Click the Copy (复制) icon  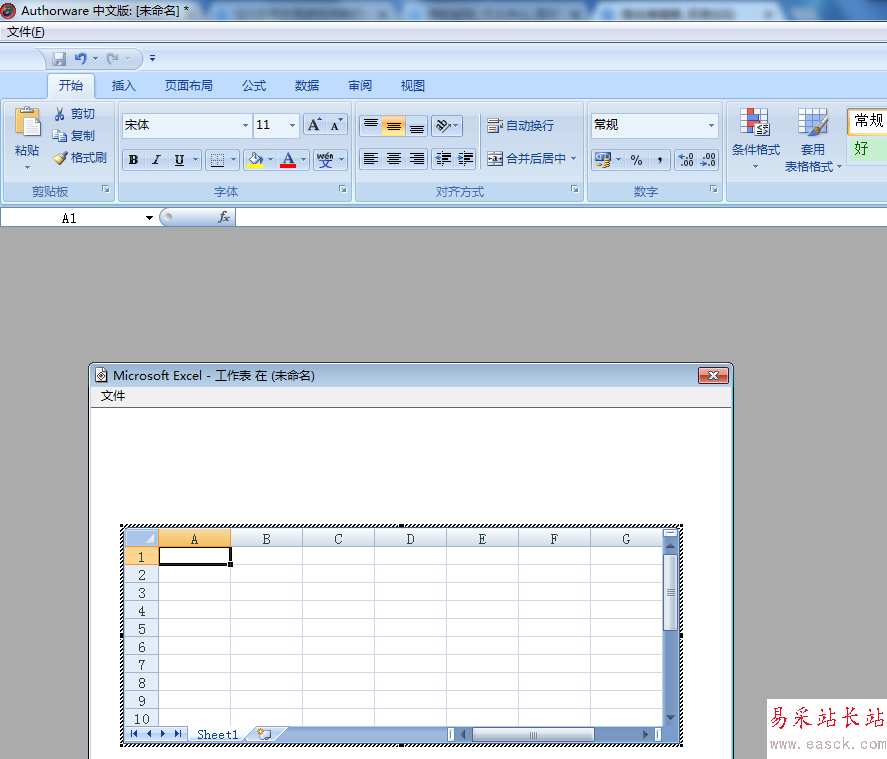coord(59,136)
